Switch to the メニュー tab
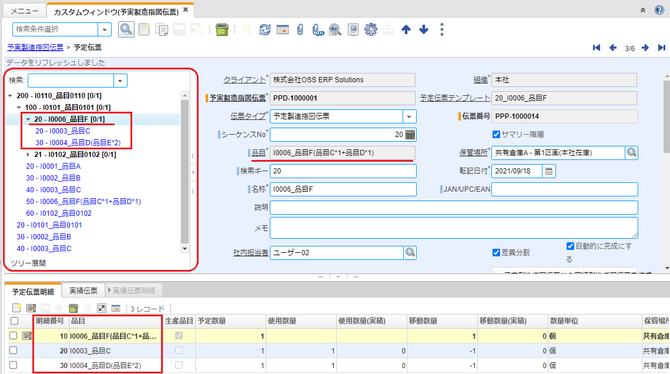 [x=24, y=11]
